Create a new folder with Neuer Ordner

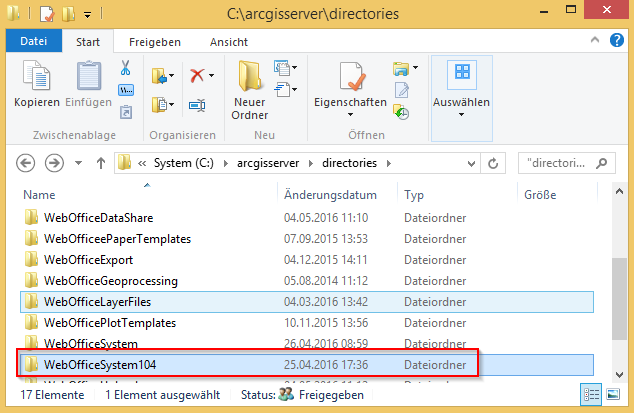point(249,90)
